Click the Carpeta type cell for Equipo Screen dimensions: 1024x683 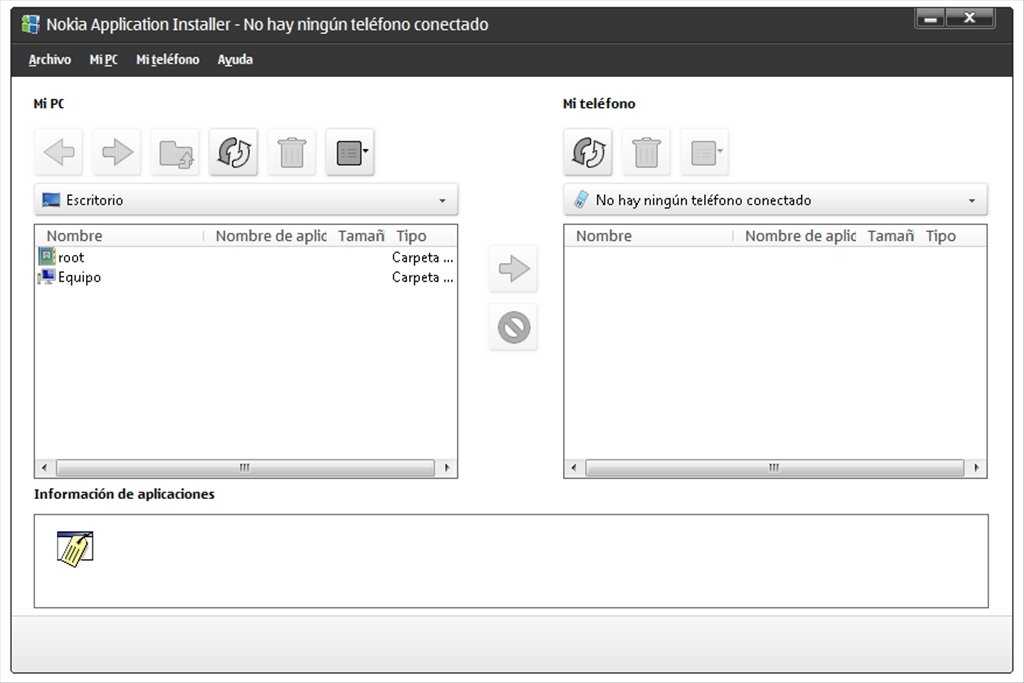(x=423, y=277)
